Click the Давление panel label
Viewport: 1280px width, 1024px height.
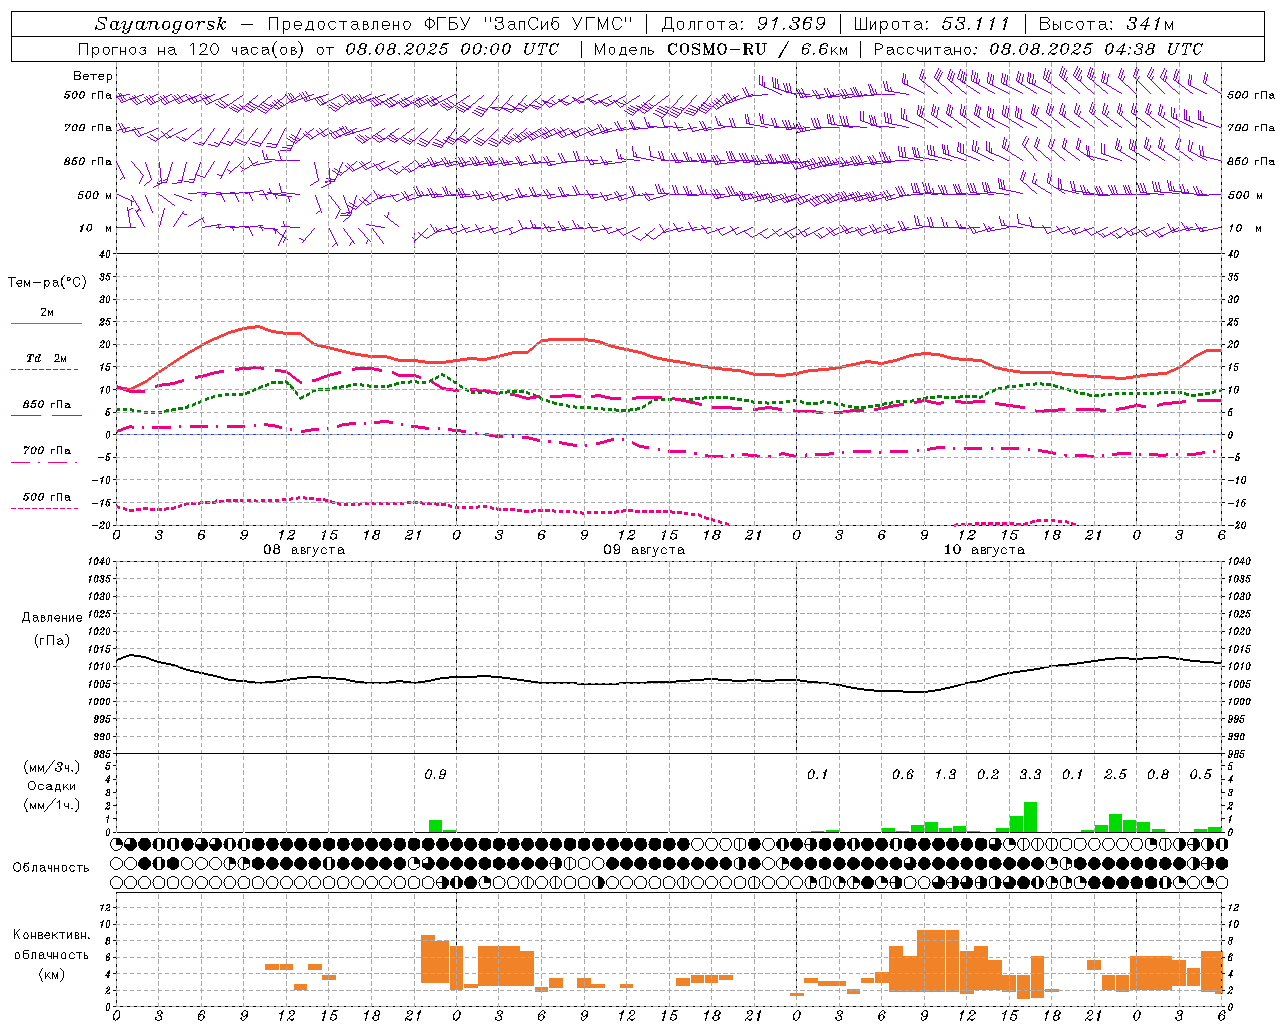pos(52,617)
